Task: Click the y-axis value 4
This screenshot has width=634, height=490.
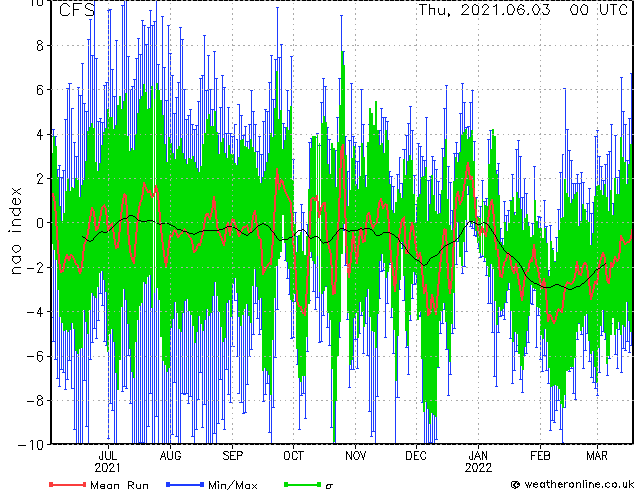Action: [40, 134]
